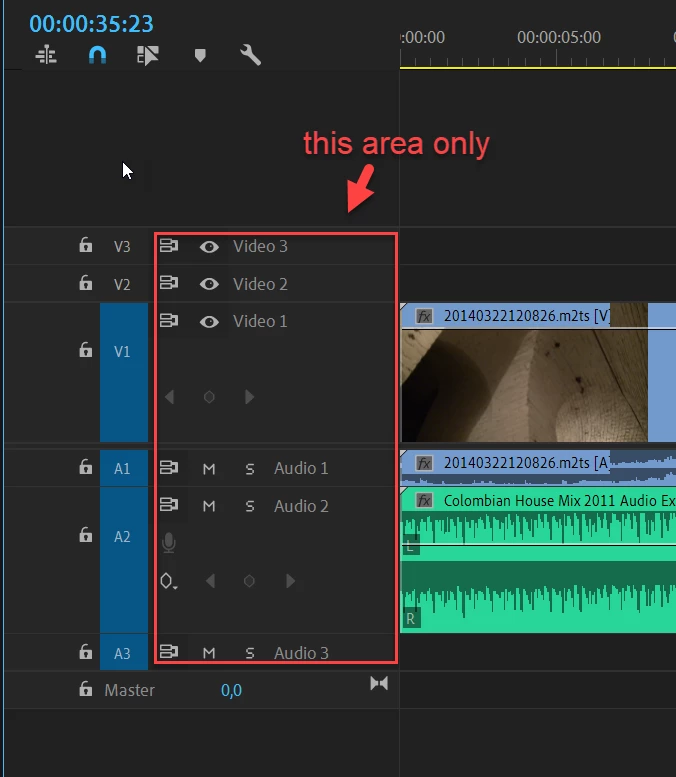
Task: Select audio clip 20140322120826.m2ts [A]
Action: (538, 468)
